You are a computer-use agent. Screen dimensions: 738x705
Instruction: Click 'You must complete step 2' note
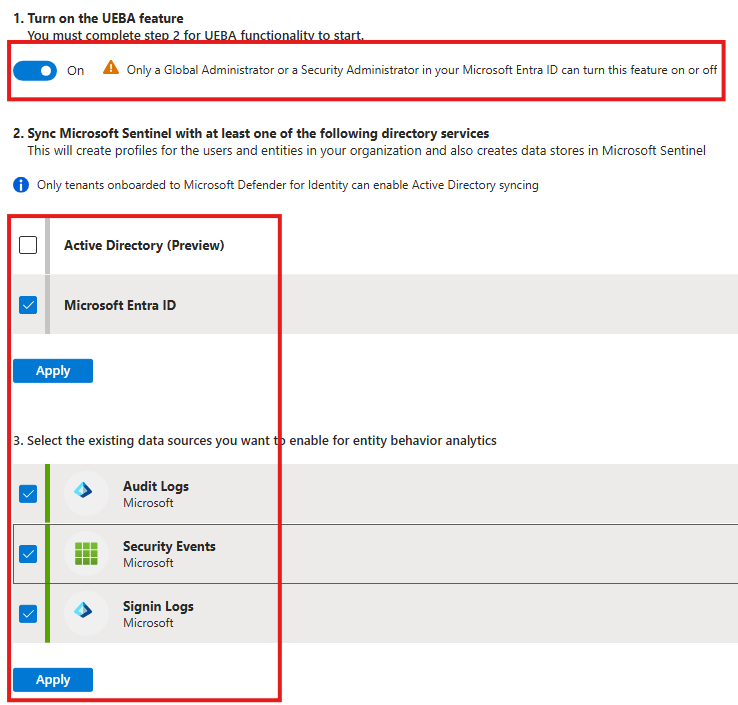[x=195, y=35]
